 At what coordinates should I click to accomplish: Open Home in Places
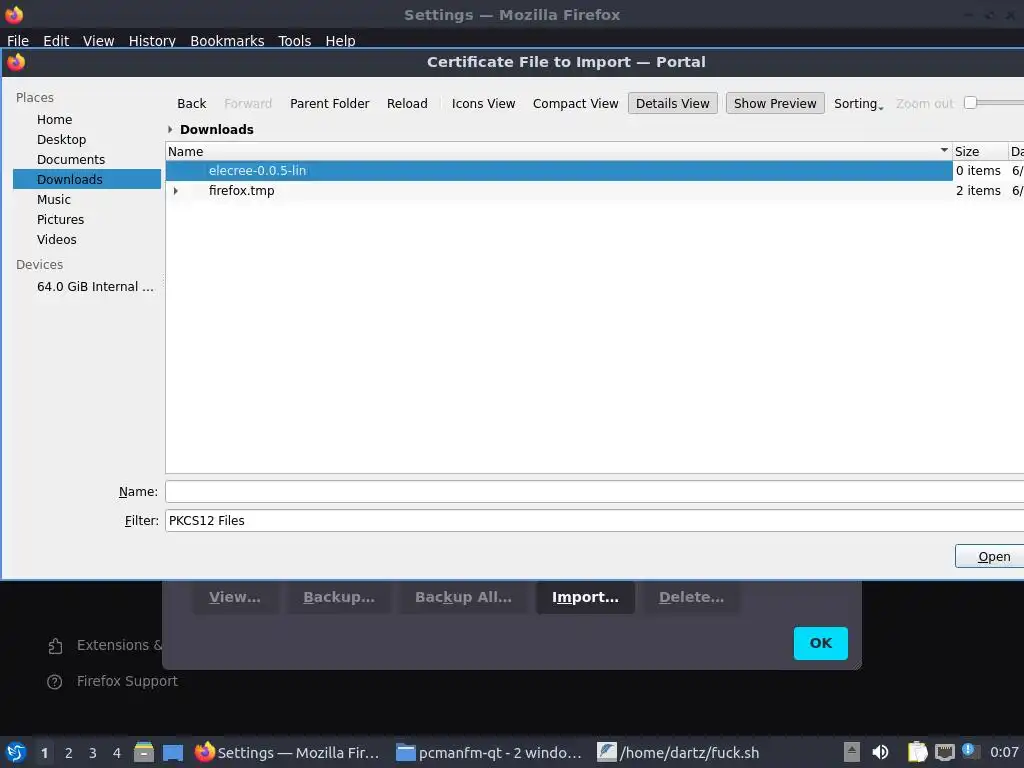point(54,120)
